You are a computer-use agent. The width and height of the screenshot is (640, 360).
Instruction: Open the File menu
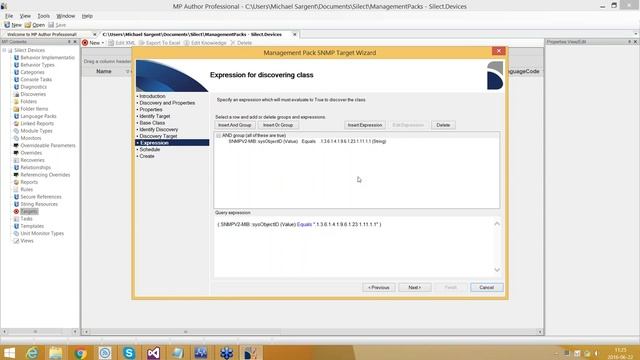tap(9, 16)
